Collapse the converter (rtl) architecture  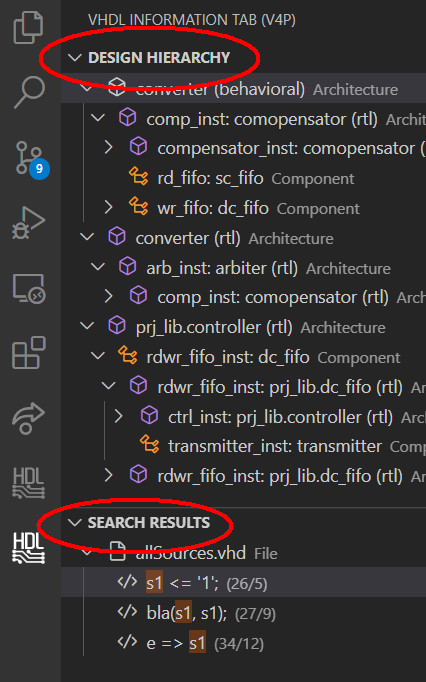[87, 237]
